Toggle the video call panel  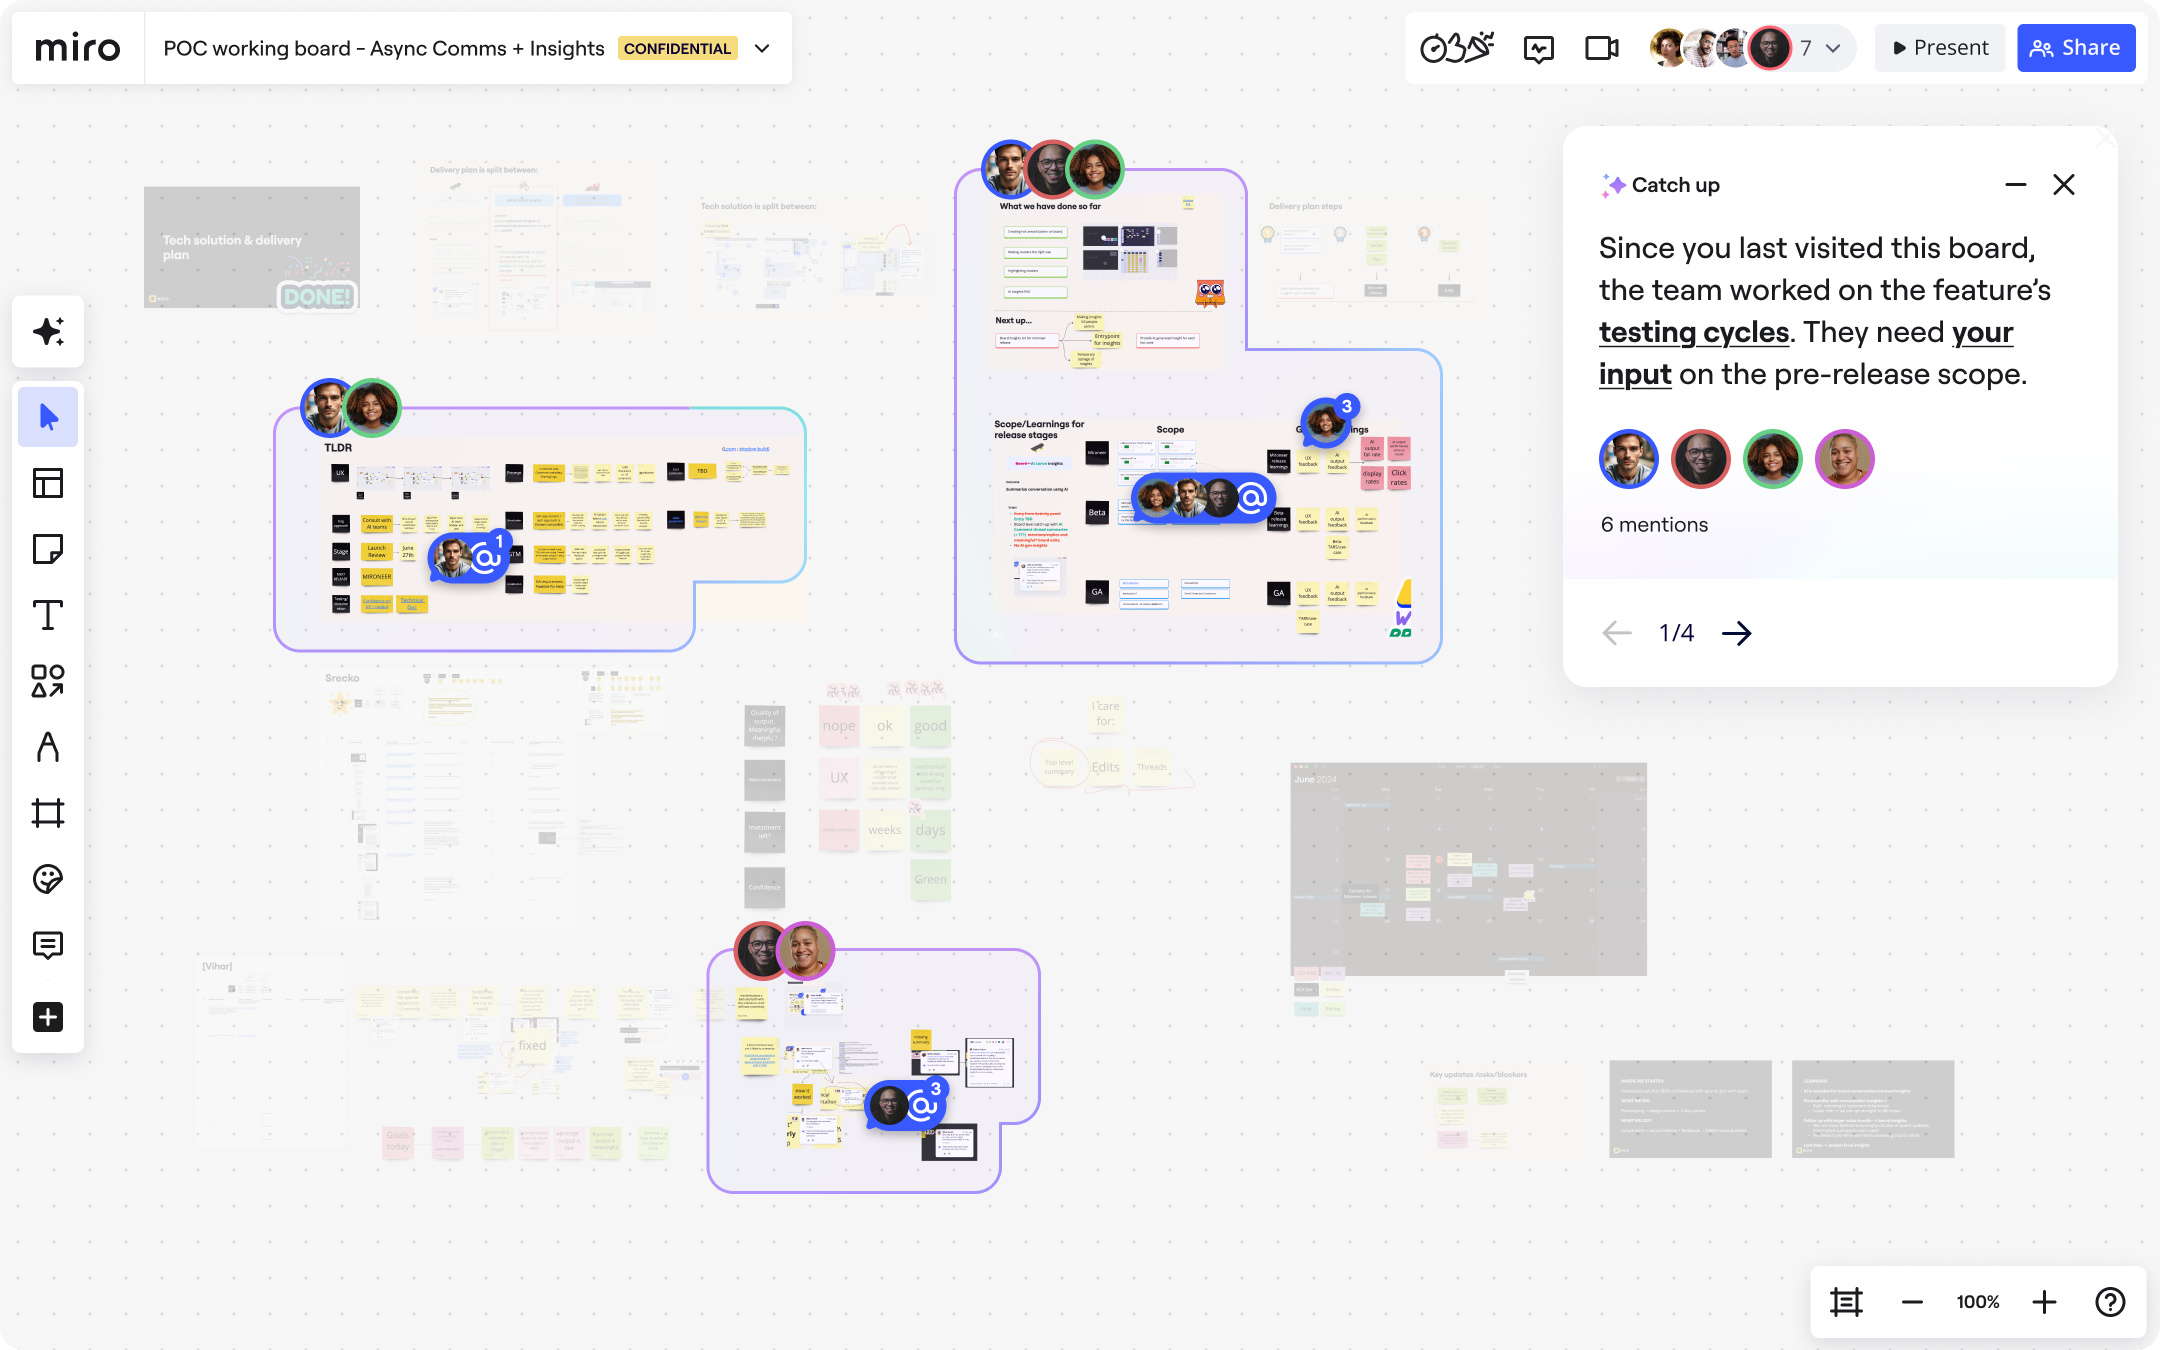pos(1602,47)
